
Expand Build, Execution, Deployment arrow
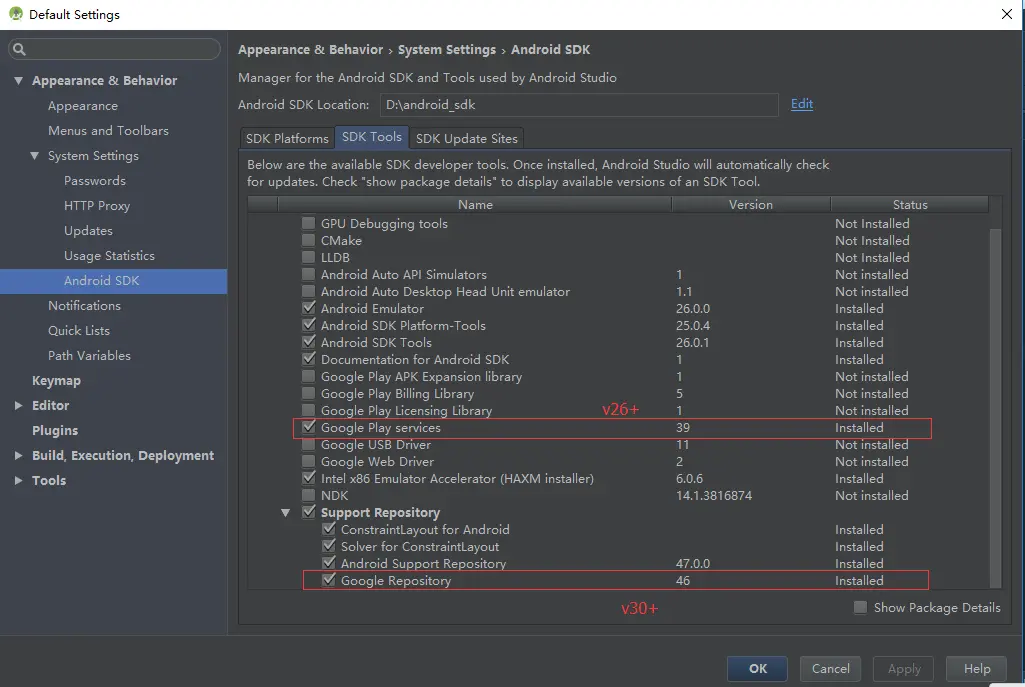pyautogui.click(x=18, y=456)
